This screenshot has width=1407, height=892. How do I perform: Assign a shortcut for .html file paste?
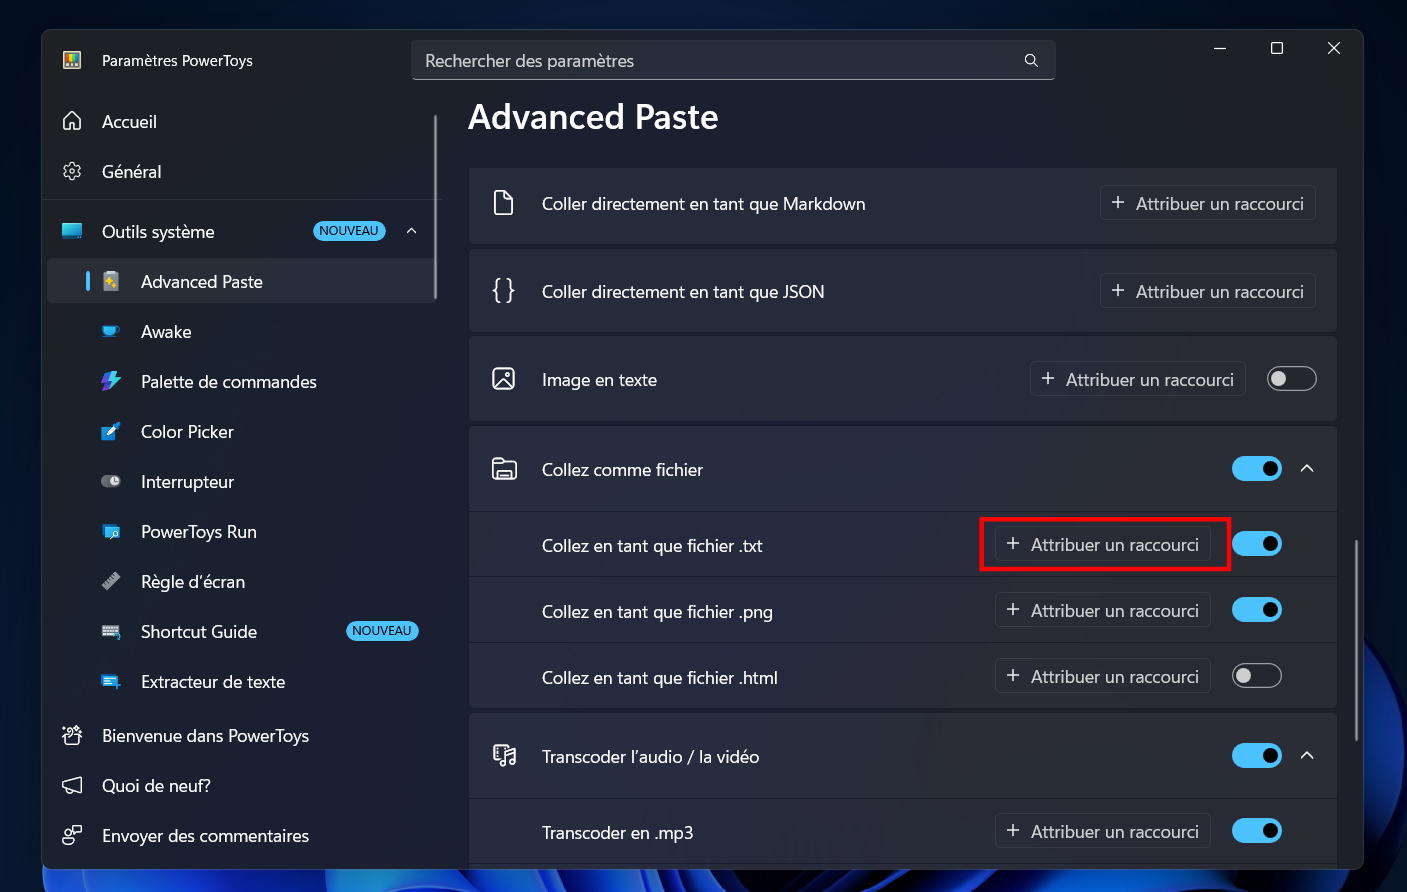pyautogui.click(x=1103, y=676)
